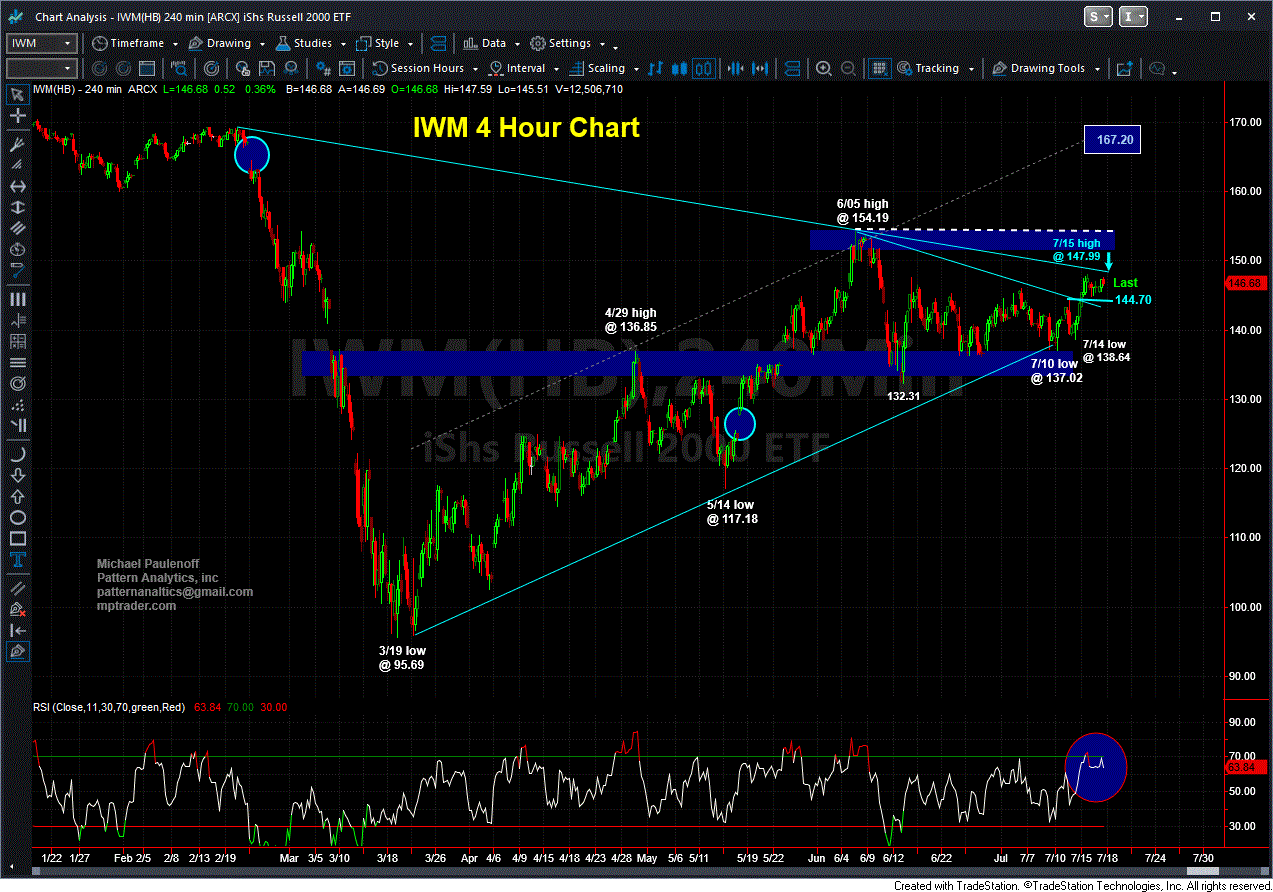Click the remove drawing objects icon

point(18,609)
